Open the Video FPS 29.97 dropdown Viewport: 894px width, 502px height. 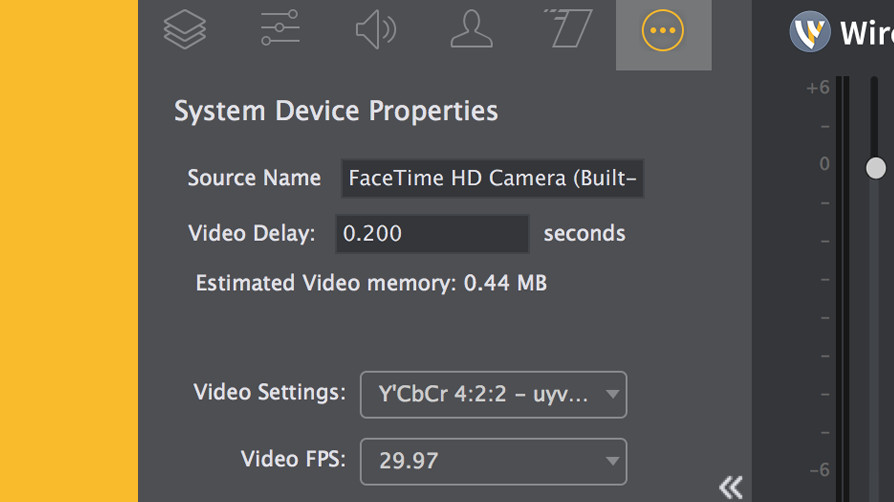[494, 461]
